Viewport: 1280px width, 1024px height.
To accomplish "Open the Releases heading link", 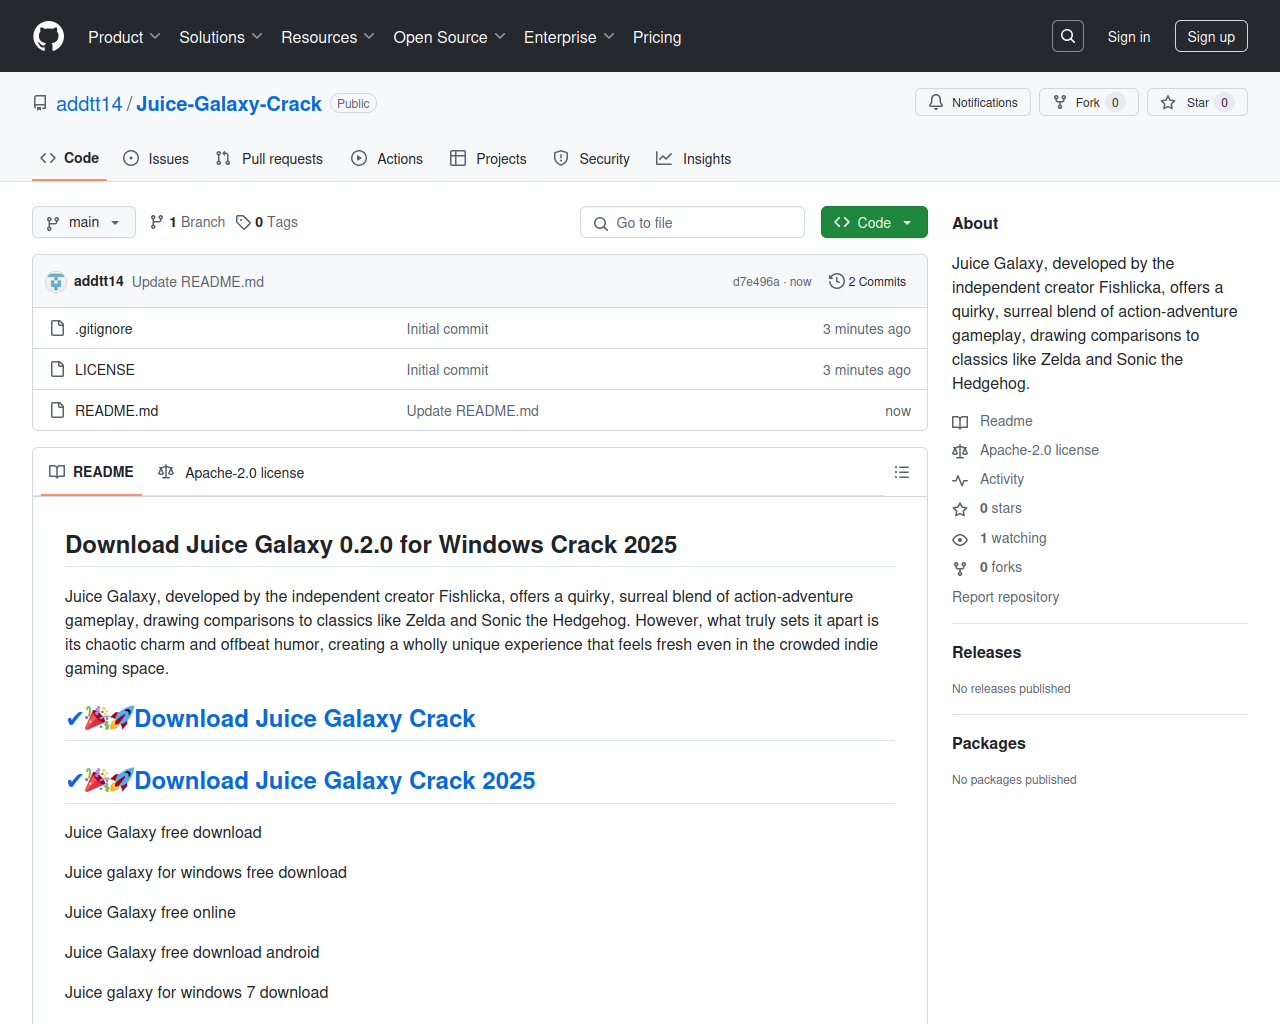I will pyautogui.click(x=986, y=652).
